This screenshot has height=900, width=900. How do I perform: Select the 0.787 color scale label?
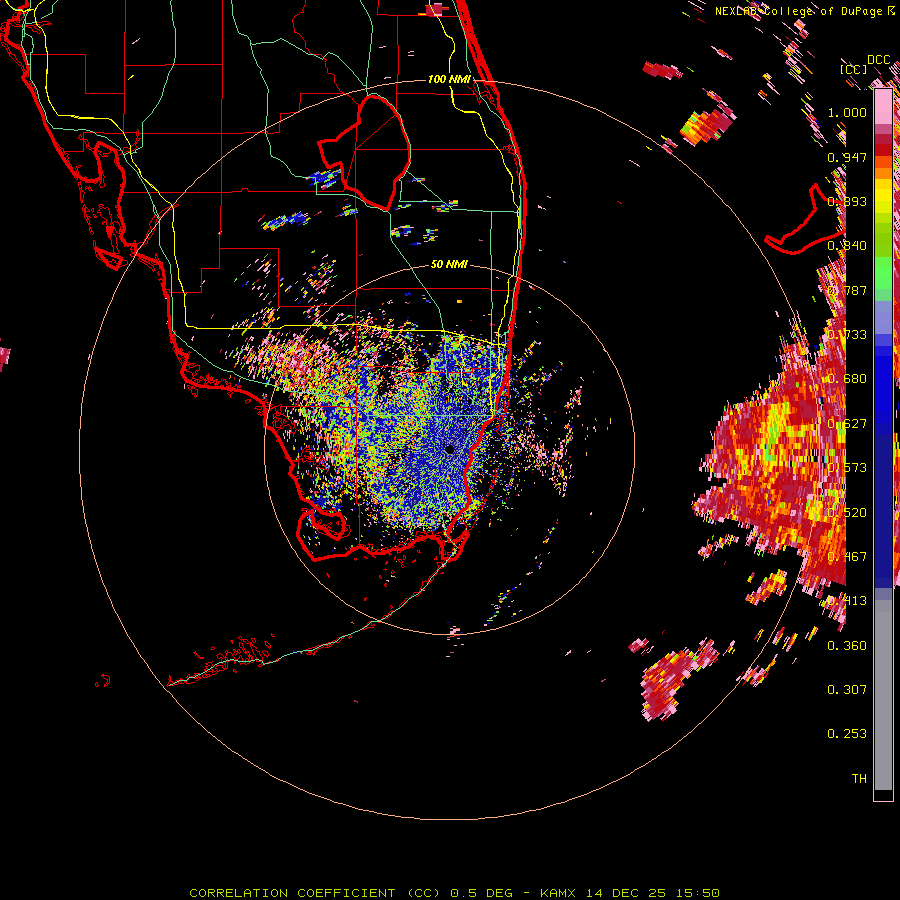coord(847,290)
